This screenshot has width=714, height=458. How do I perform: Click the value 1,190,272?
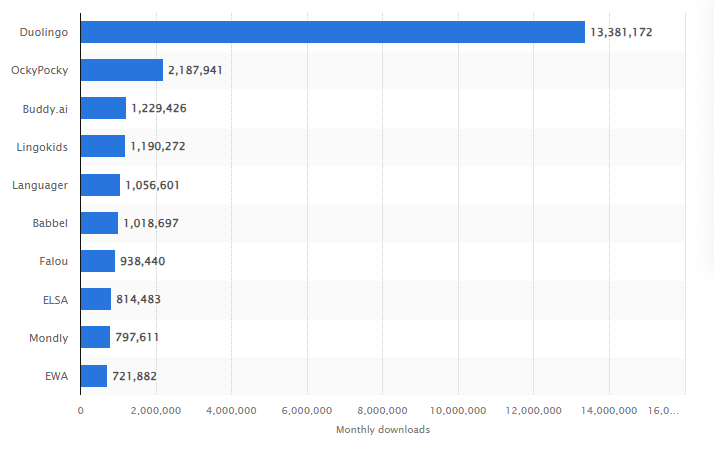pos(158,146)
